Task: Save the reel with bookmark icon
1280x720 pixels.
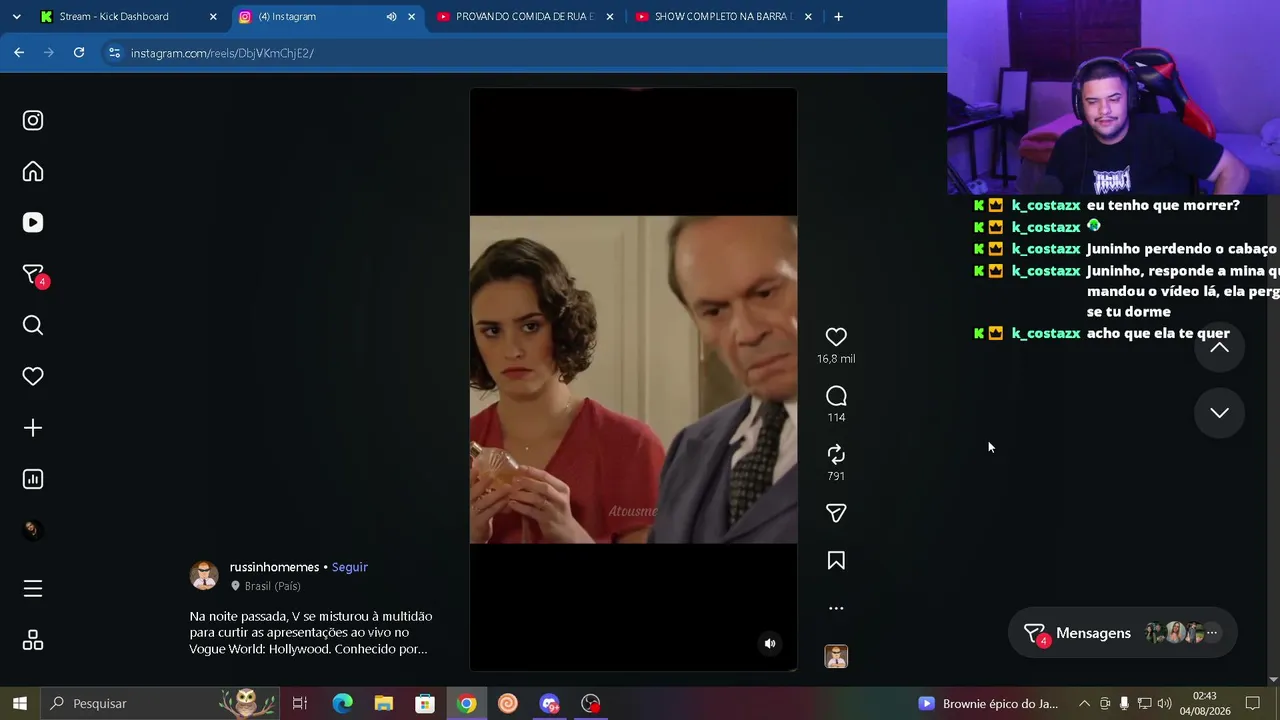Action: click(x=836, y=561)
